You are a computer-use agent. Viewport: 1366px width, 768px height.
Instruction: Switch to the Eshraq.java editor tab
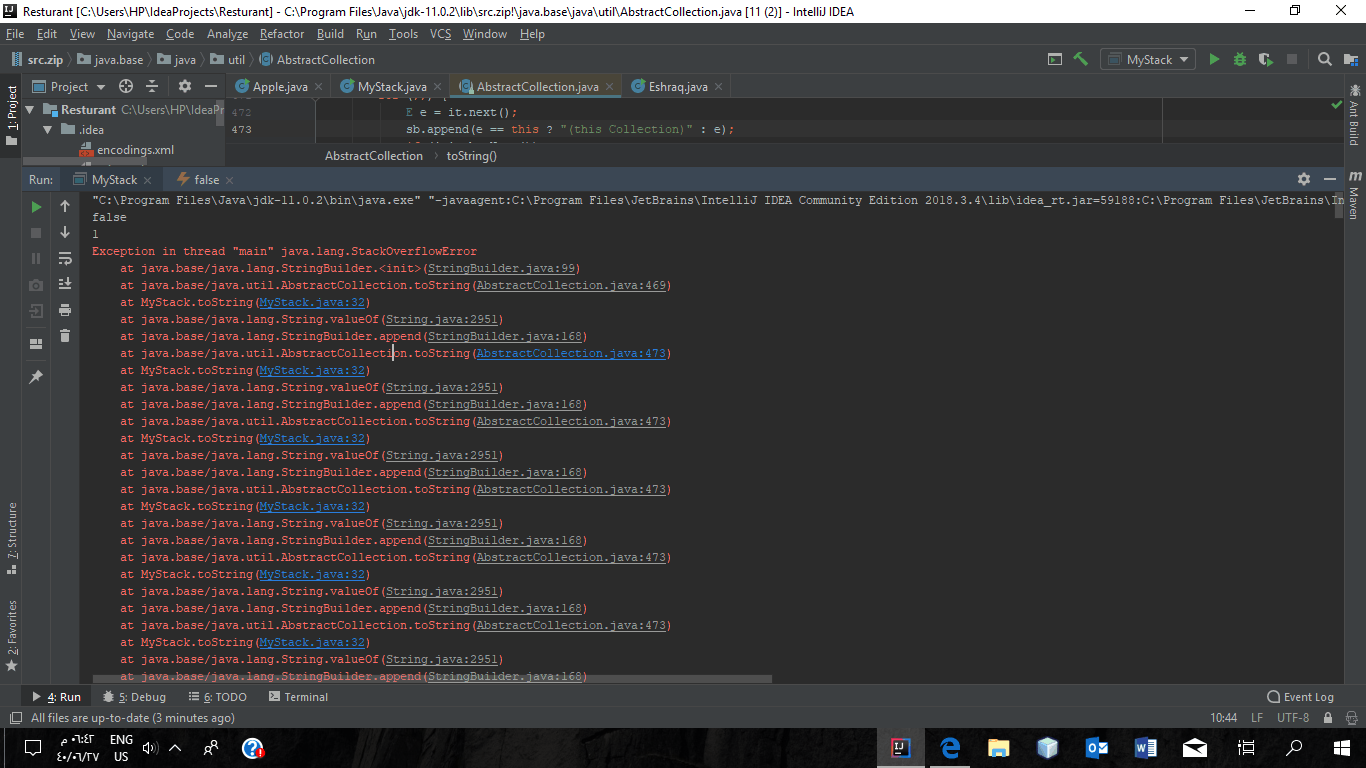pyautogui.click(x=676, y=87)
